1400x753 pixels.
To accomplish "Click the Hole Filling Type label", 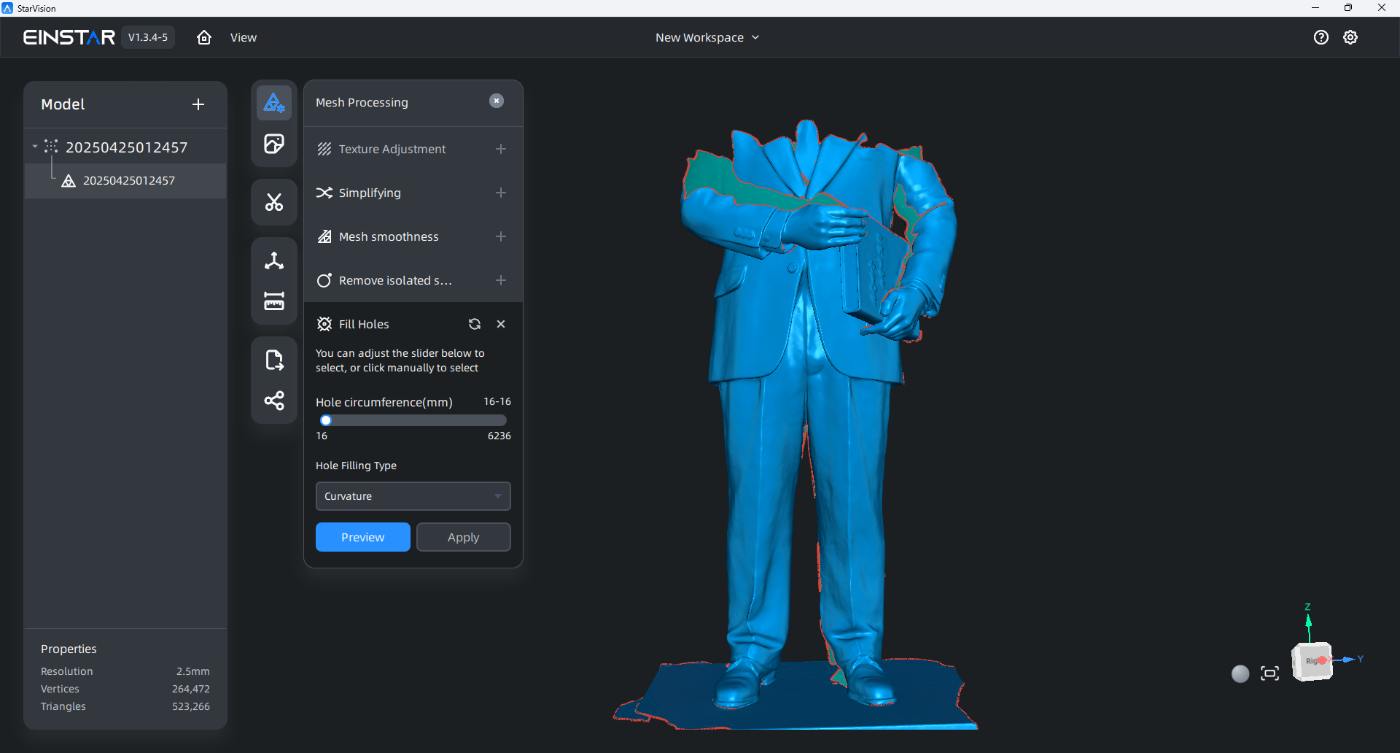I will point(357,466).
